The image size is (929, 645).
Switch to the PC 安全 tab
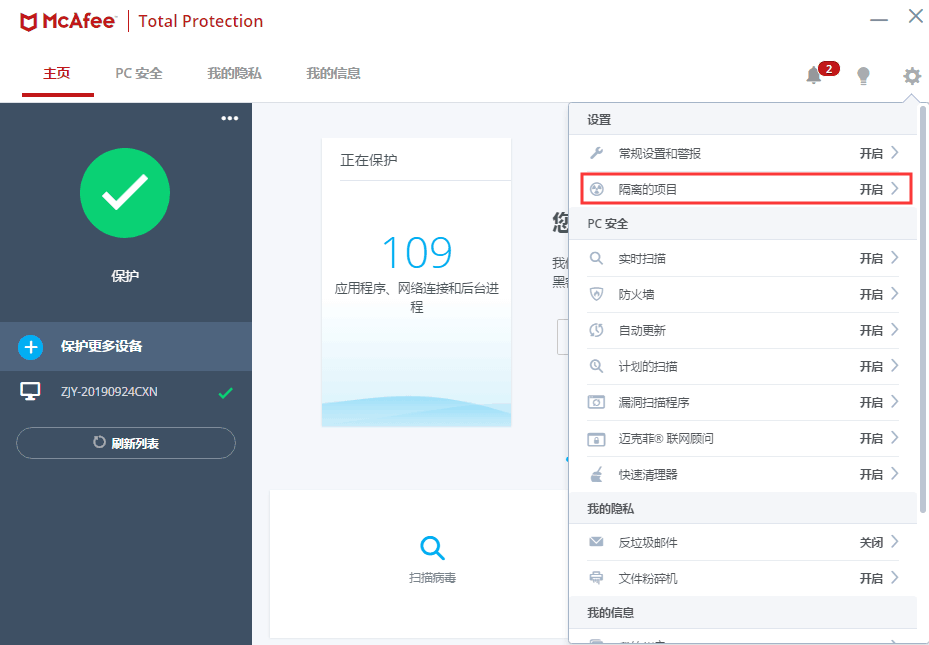tap(139, 73)
